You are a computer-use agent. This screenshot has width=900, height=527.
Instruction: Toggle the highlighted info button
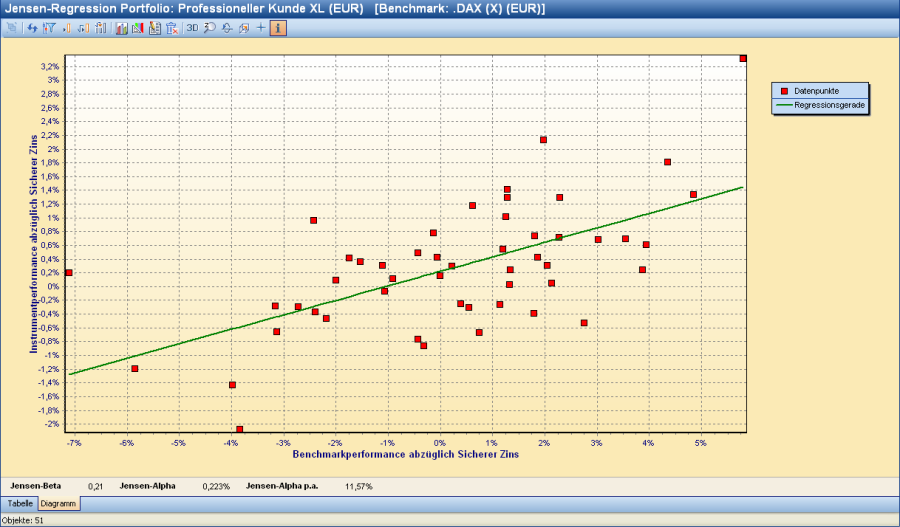tap(278, 28)
